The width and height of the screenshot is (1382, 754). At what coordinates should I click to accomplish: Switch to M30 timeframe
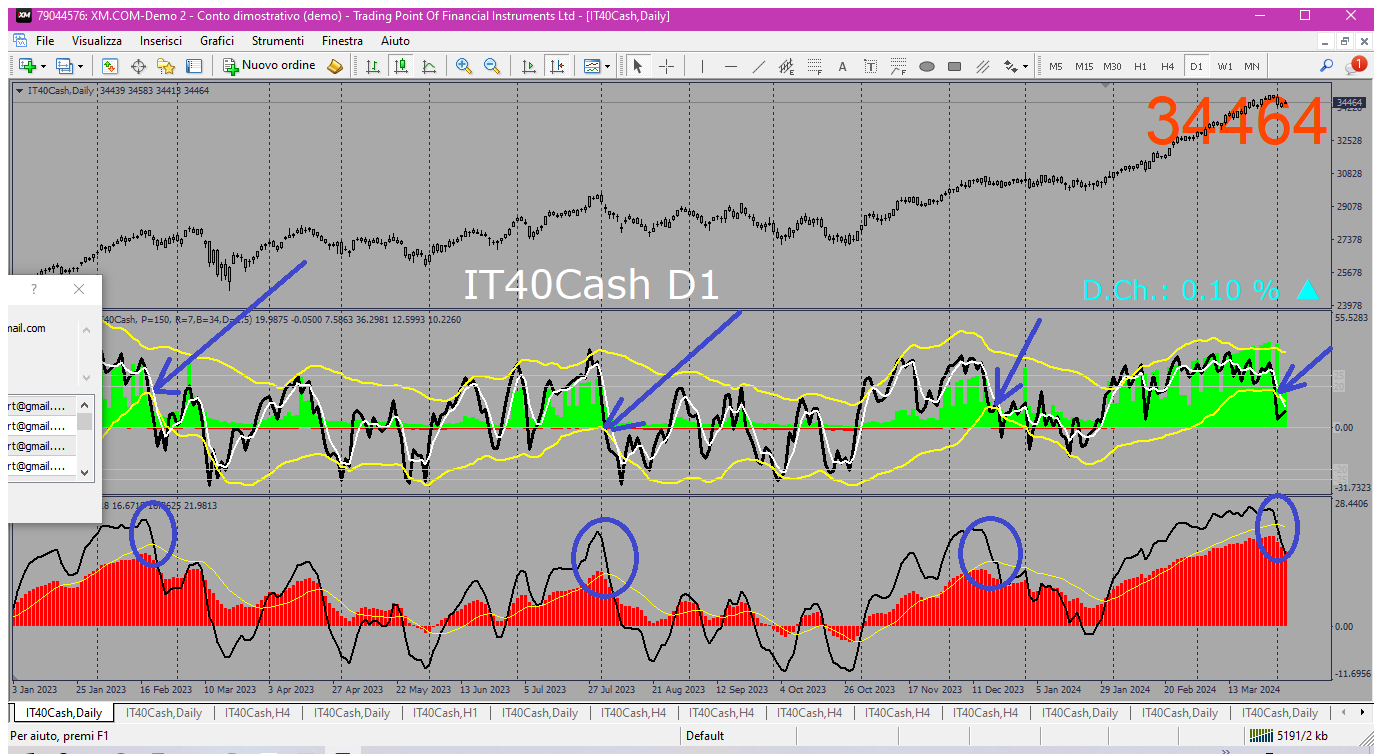(x=1112, y=66)
